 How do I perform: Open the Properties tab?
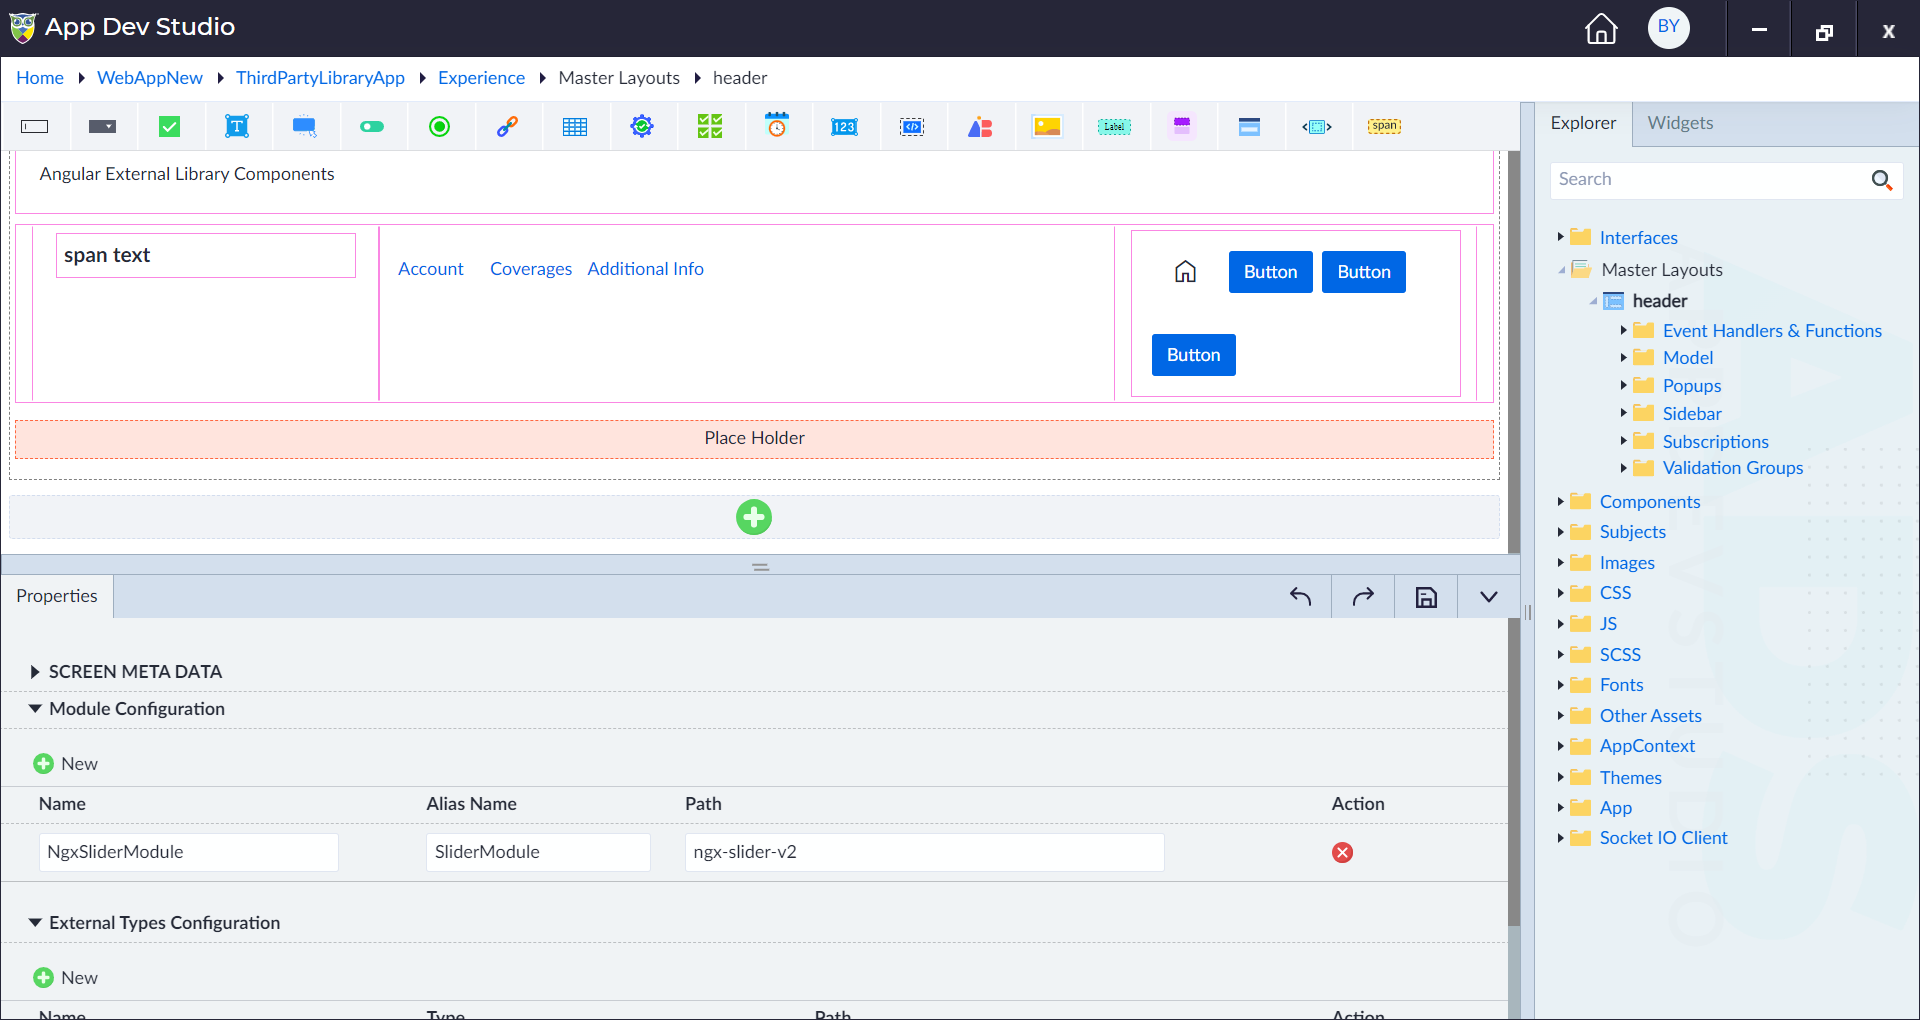coord(57,596)
